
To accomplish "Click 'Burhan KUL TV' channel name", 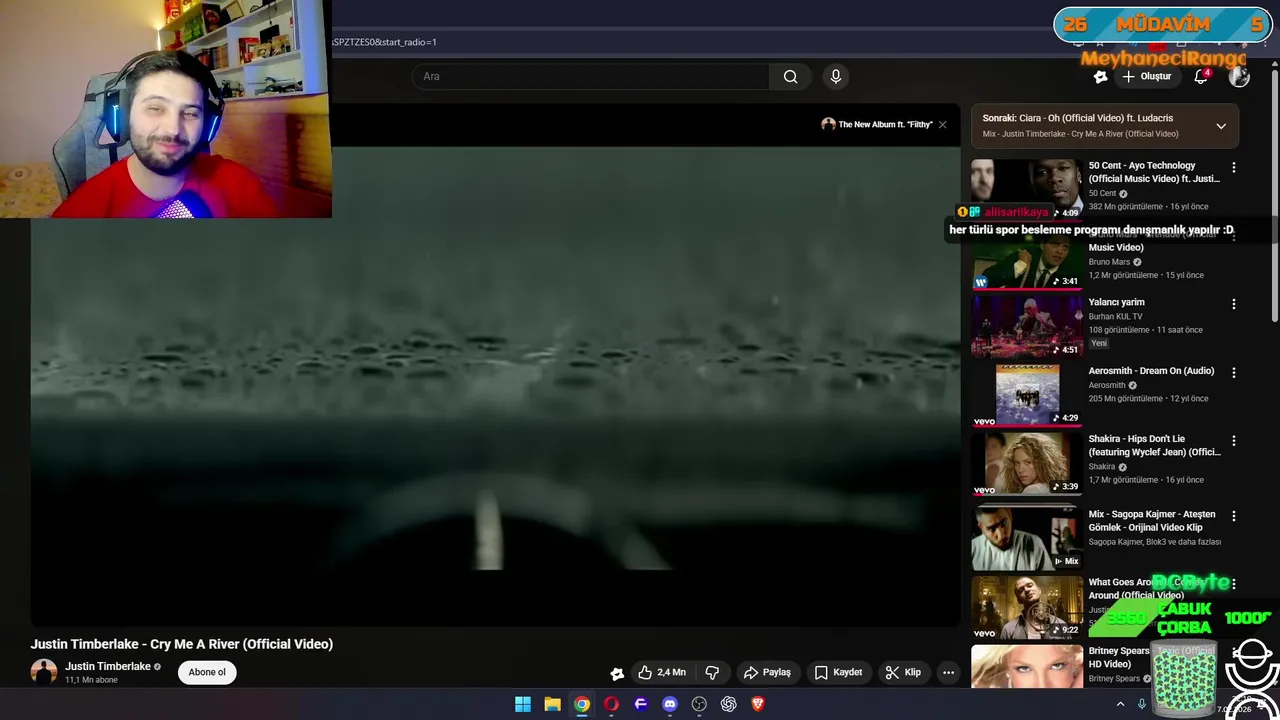I will [1115, 317].
